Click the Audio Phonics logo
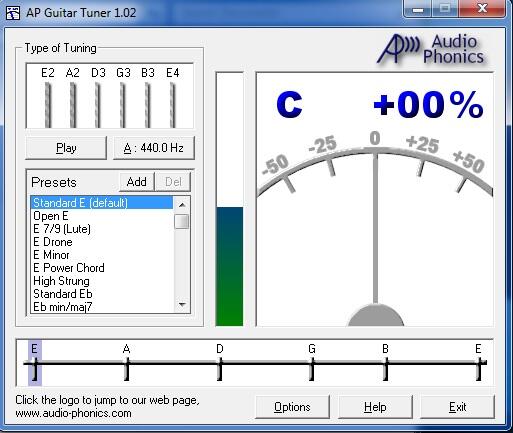The width and height of the screenshot is (513, 433). click(x=431, y=49)
